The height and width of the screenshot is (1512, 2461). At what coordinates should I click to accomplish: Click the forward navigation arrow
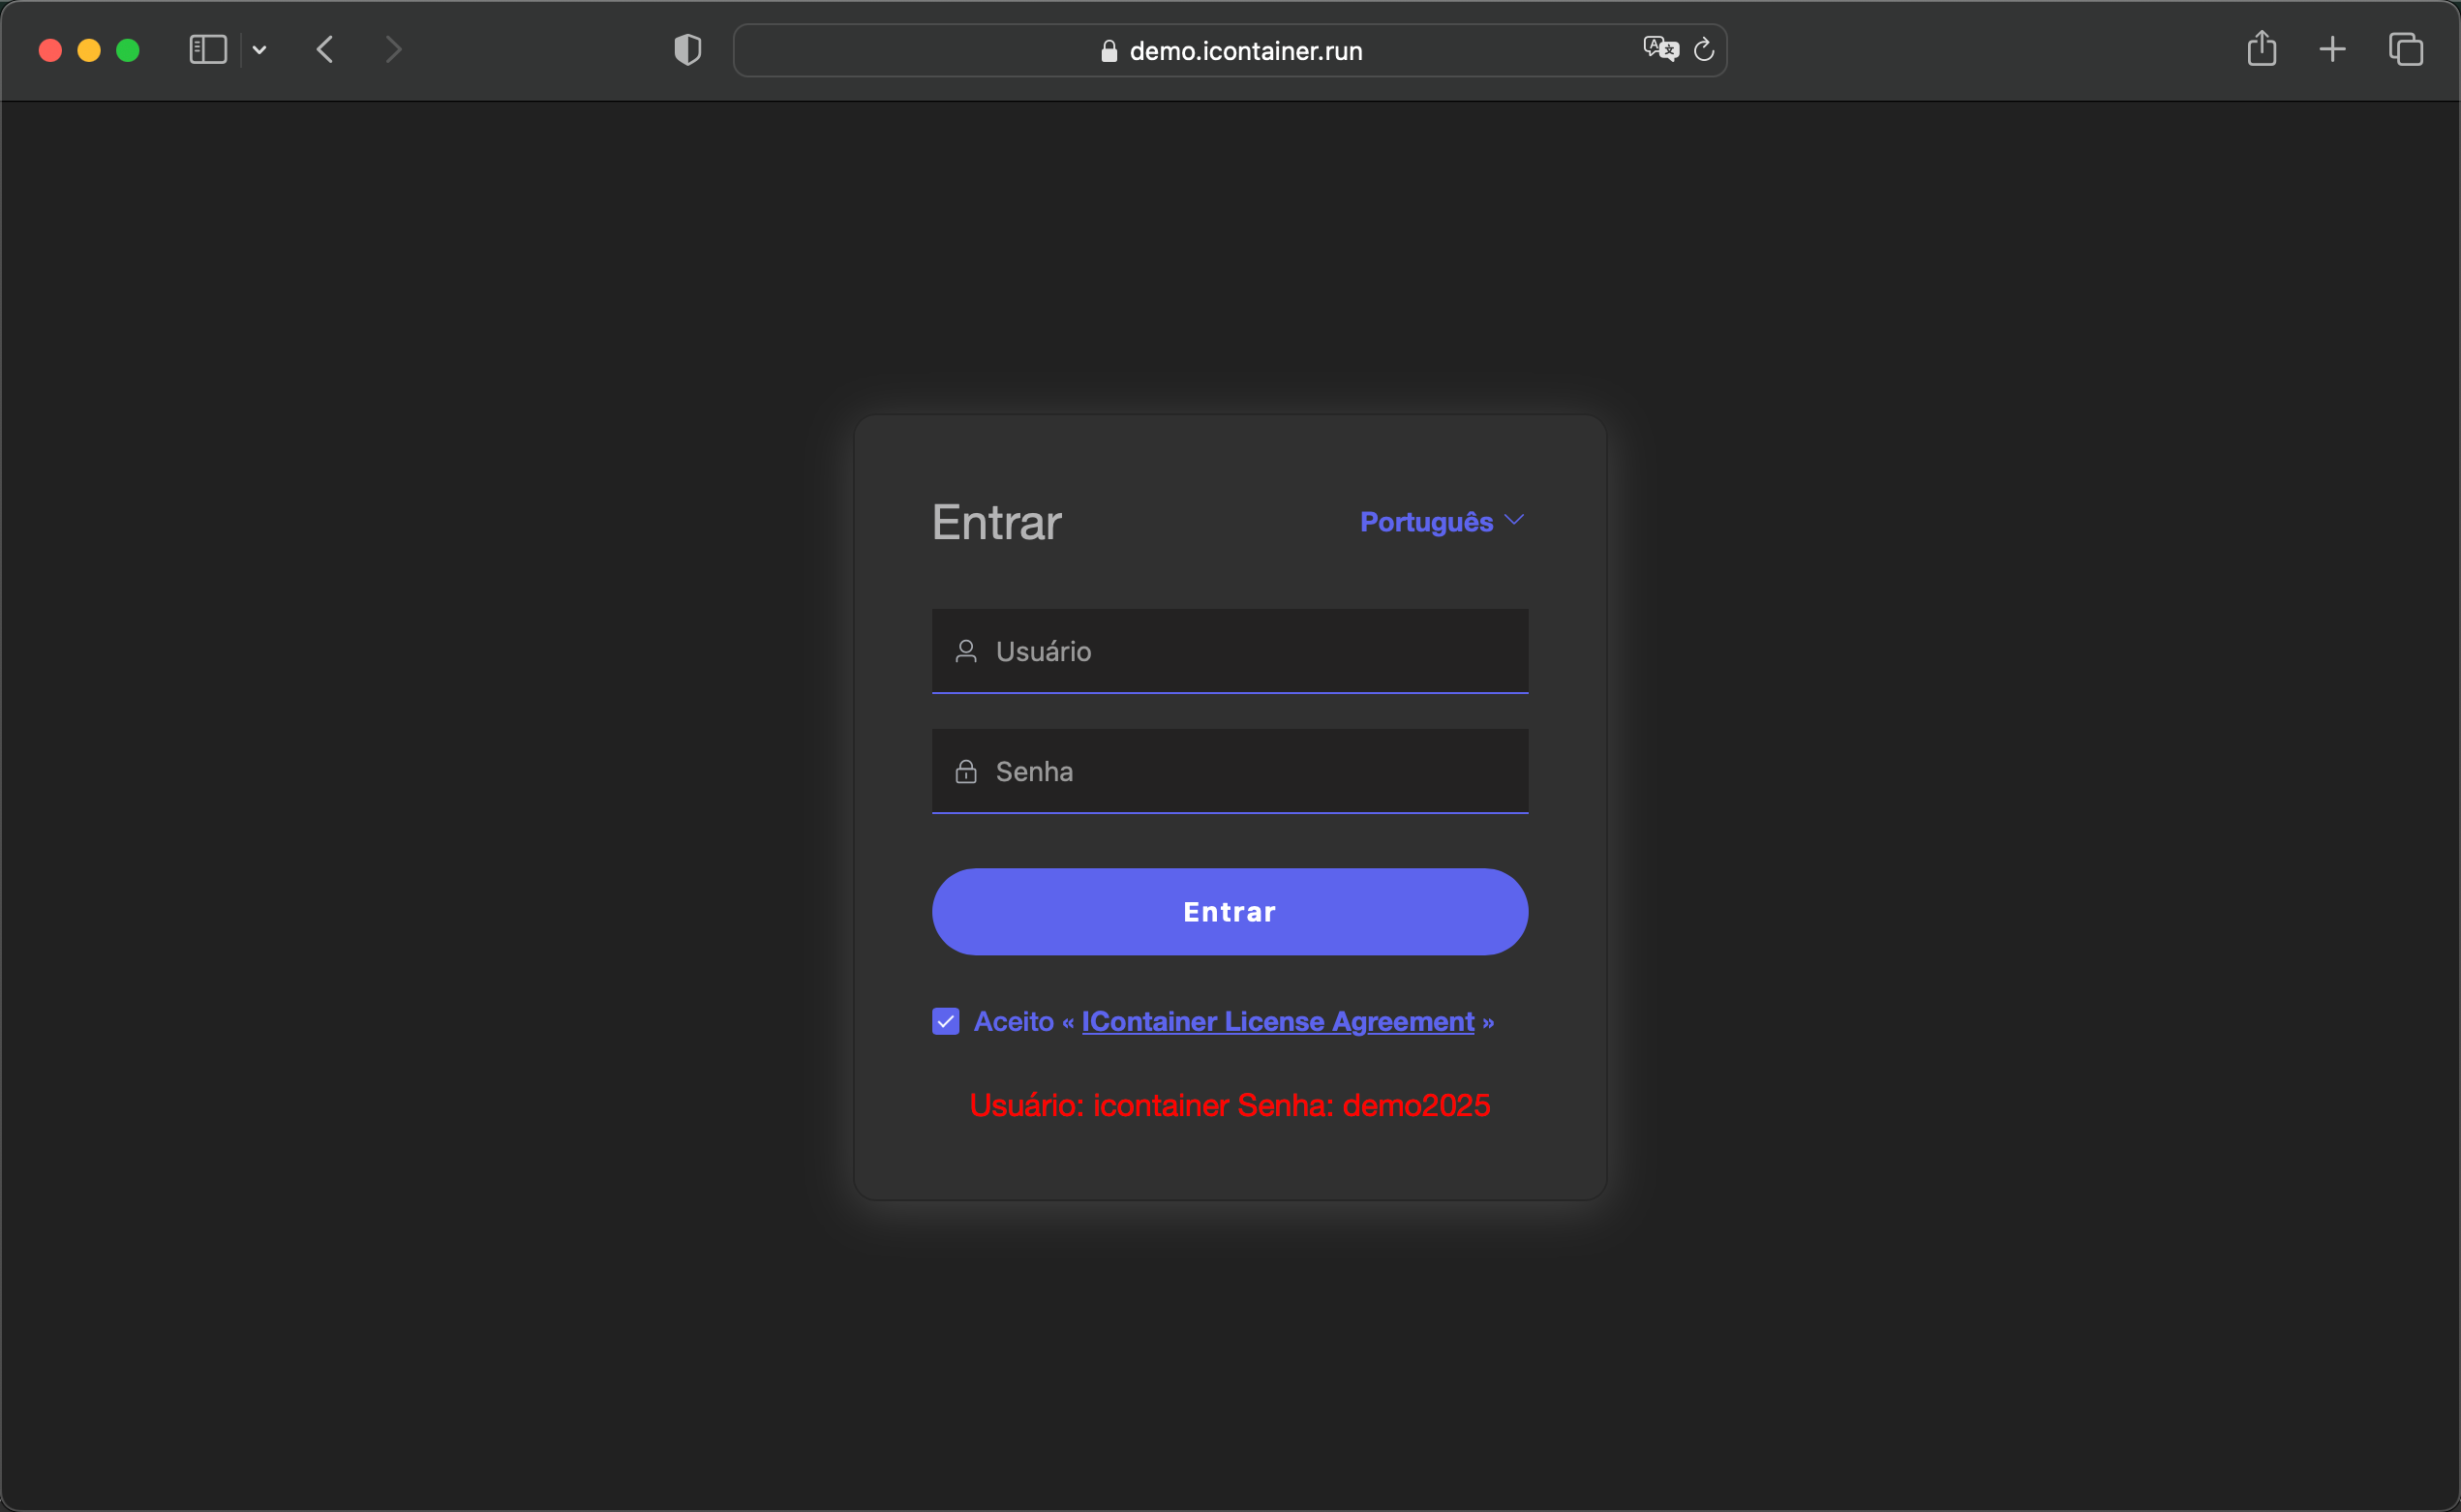pos(393,49)
